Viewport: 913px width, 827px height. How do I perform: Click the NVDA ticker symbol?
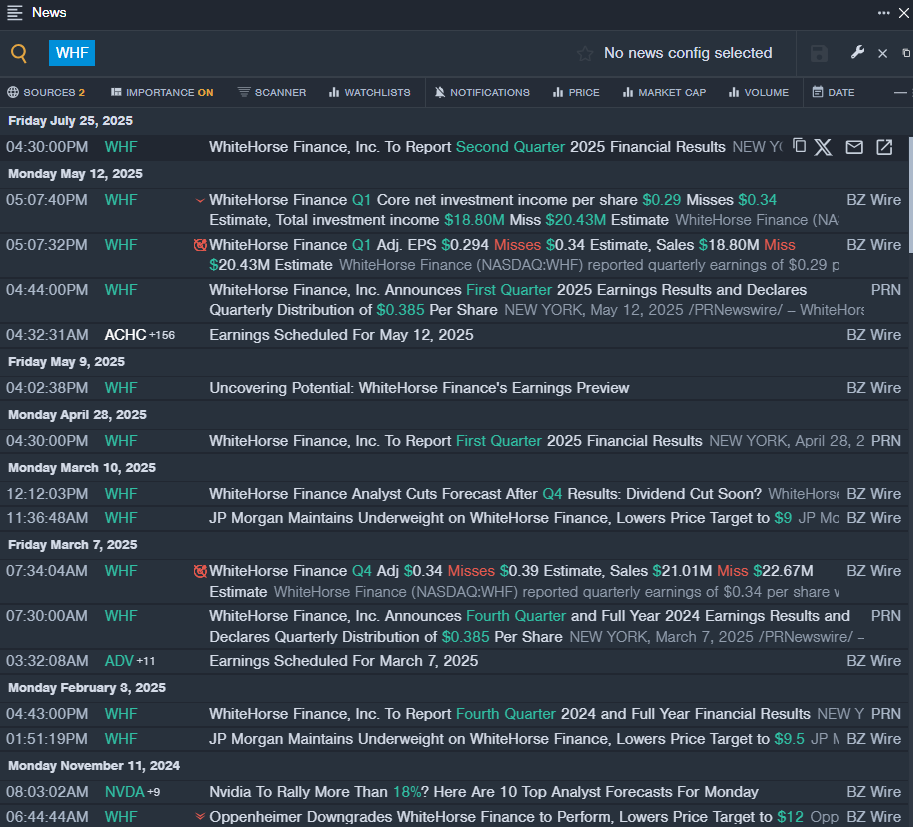pyautogui.click(x=125, y=792)
